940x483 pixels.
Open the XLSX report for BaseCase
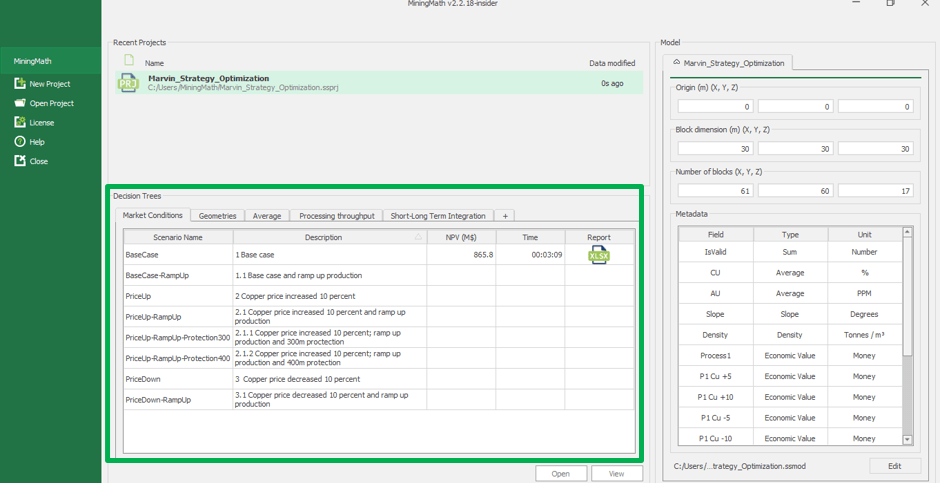pos(598,255)
